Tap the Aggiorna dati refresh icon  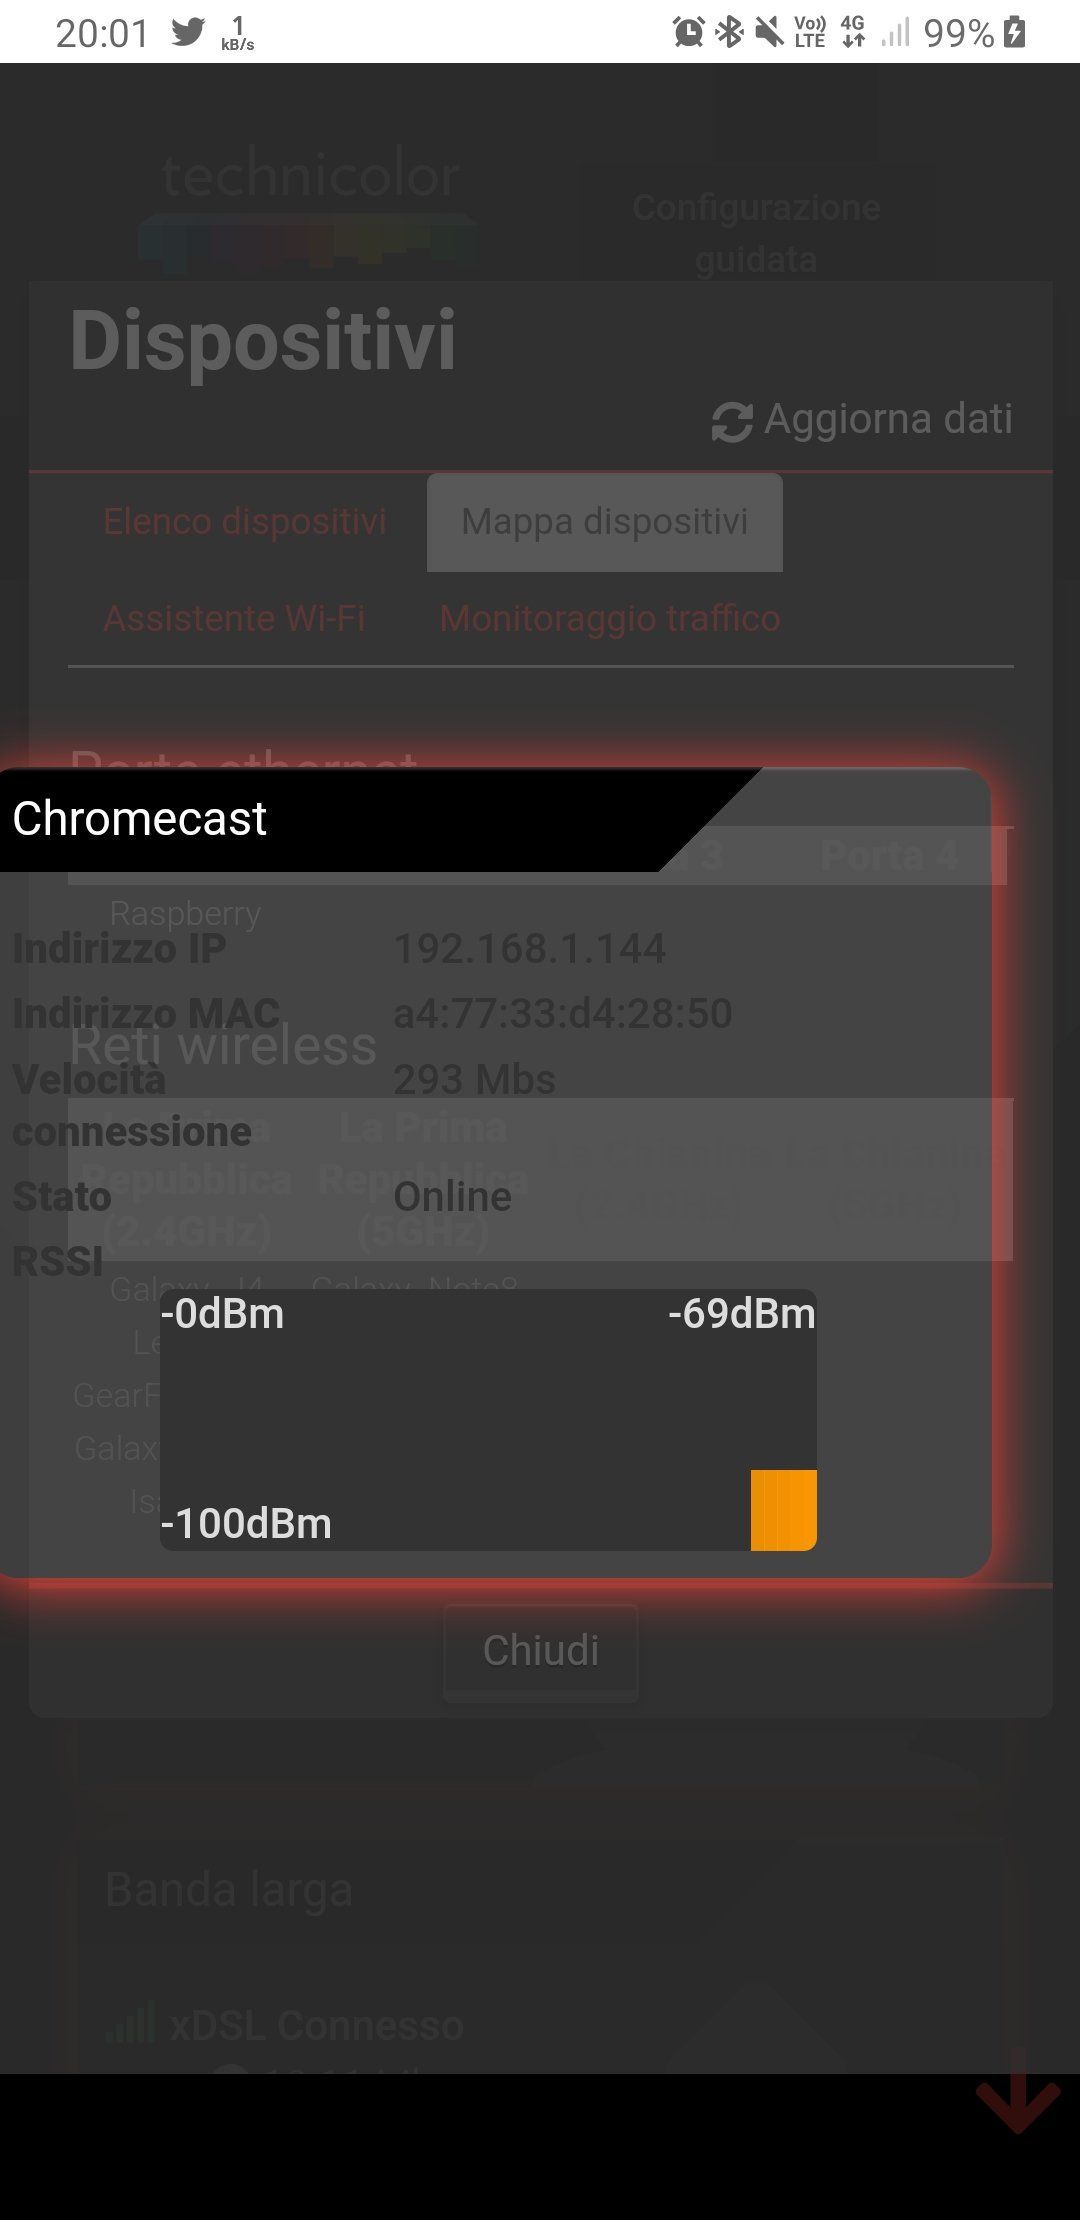(731, 419)
